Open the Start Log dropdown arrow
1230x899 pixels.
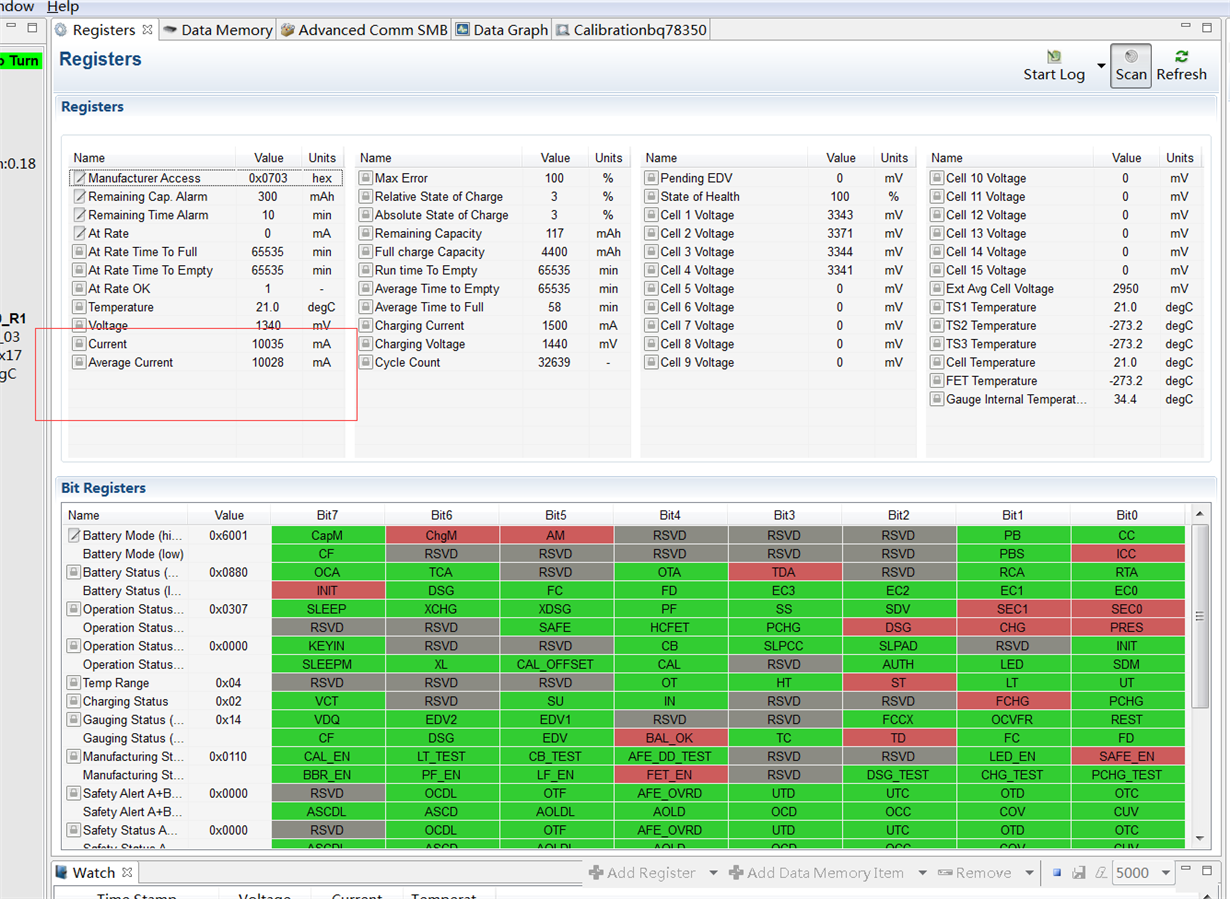pyautogui.click(x=1101, y=67)
